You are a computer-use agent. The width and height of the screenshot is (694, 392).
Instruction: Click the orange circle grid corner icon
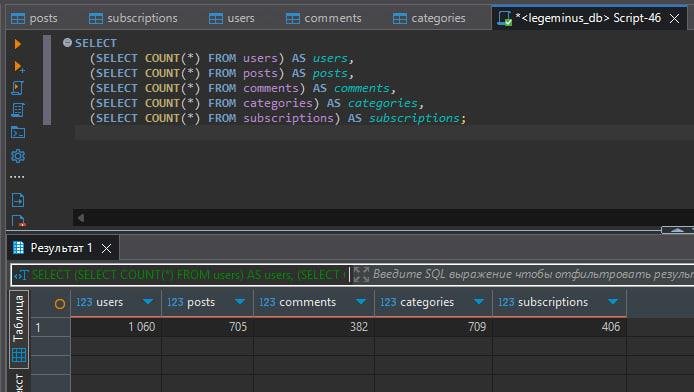pyautogui.click(x=60, y=304)
